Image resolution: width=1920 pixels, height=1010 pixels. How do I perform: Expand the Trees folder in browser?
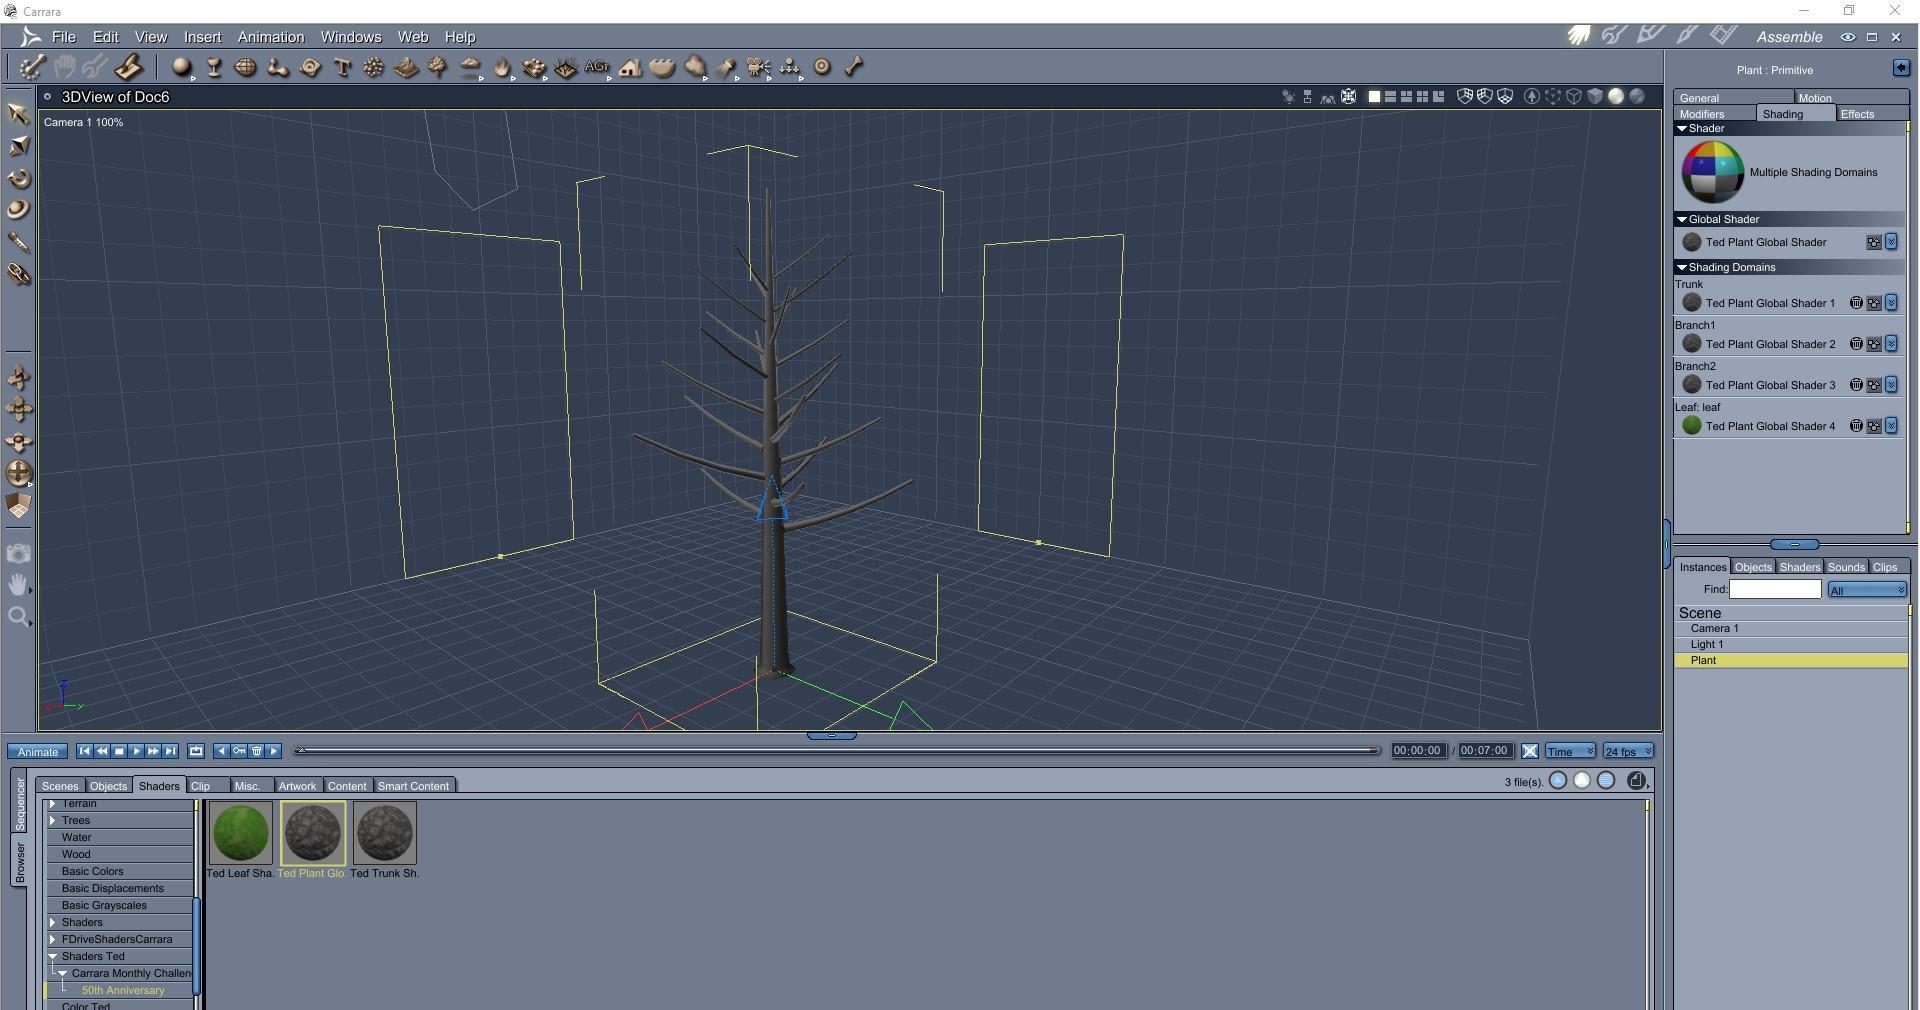[52, 820]
